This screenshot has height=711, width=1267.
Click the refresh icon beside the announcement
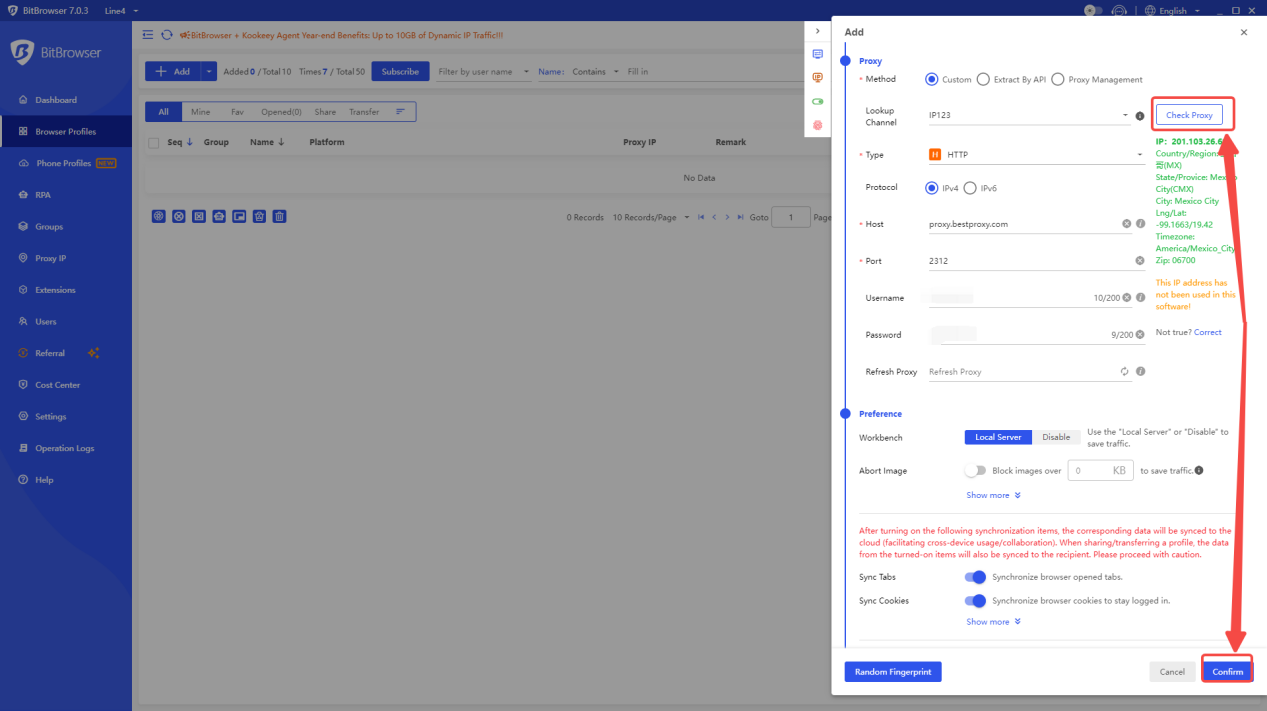point(166,35)
